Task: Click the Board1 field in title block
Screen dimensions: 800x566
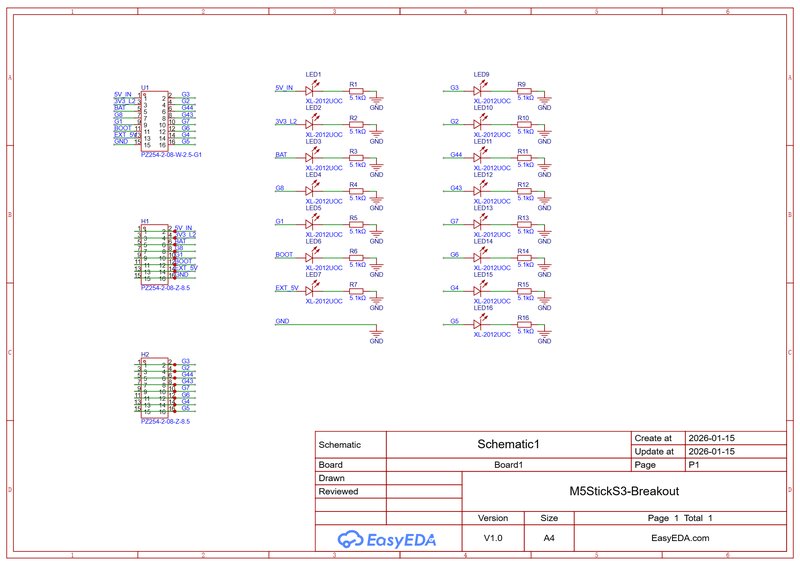Action: tap(508, 465)
